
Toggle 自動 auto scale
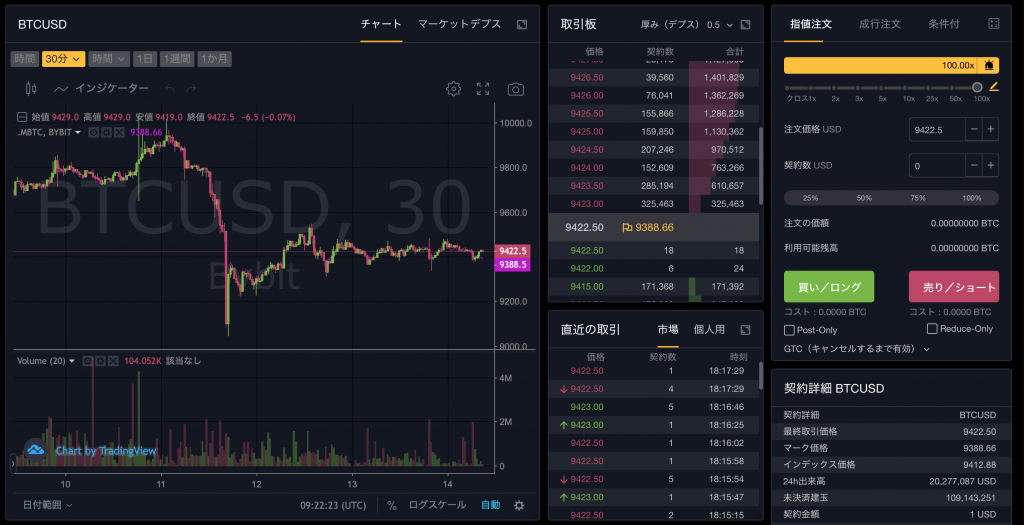click(490, 505)
